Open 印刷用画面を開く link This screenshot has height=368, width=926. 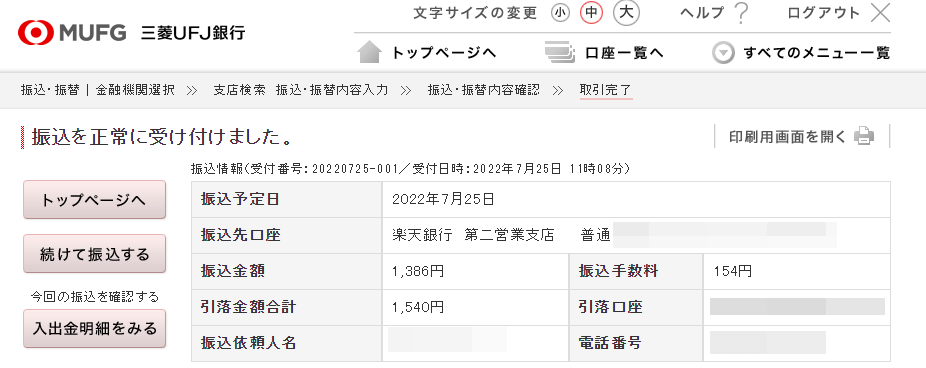click(788, 136)
